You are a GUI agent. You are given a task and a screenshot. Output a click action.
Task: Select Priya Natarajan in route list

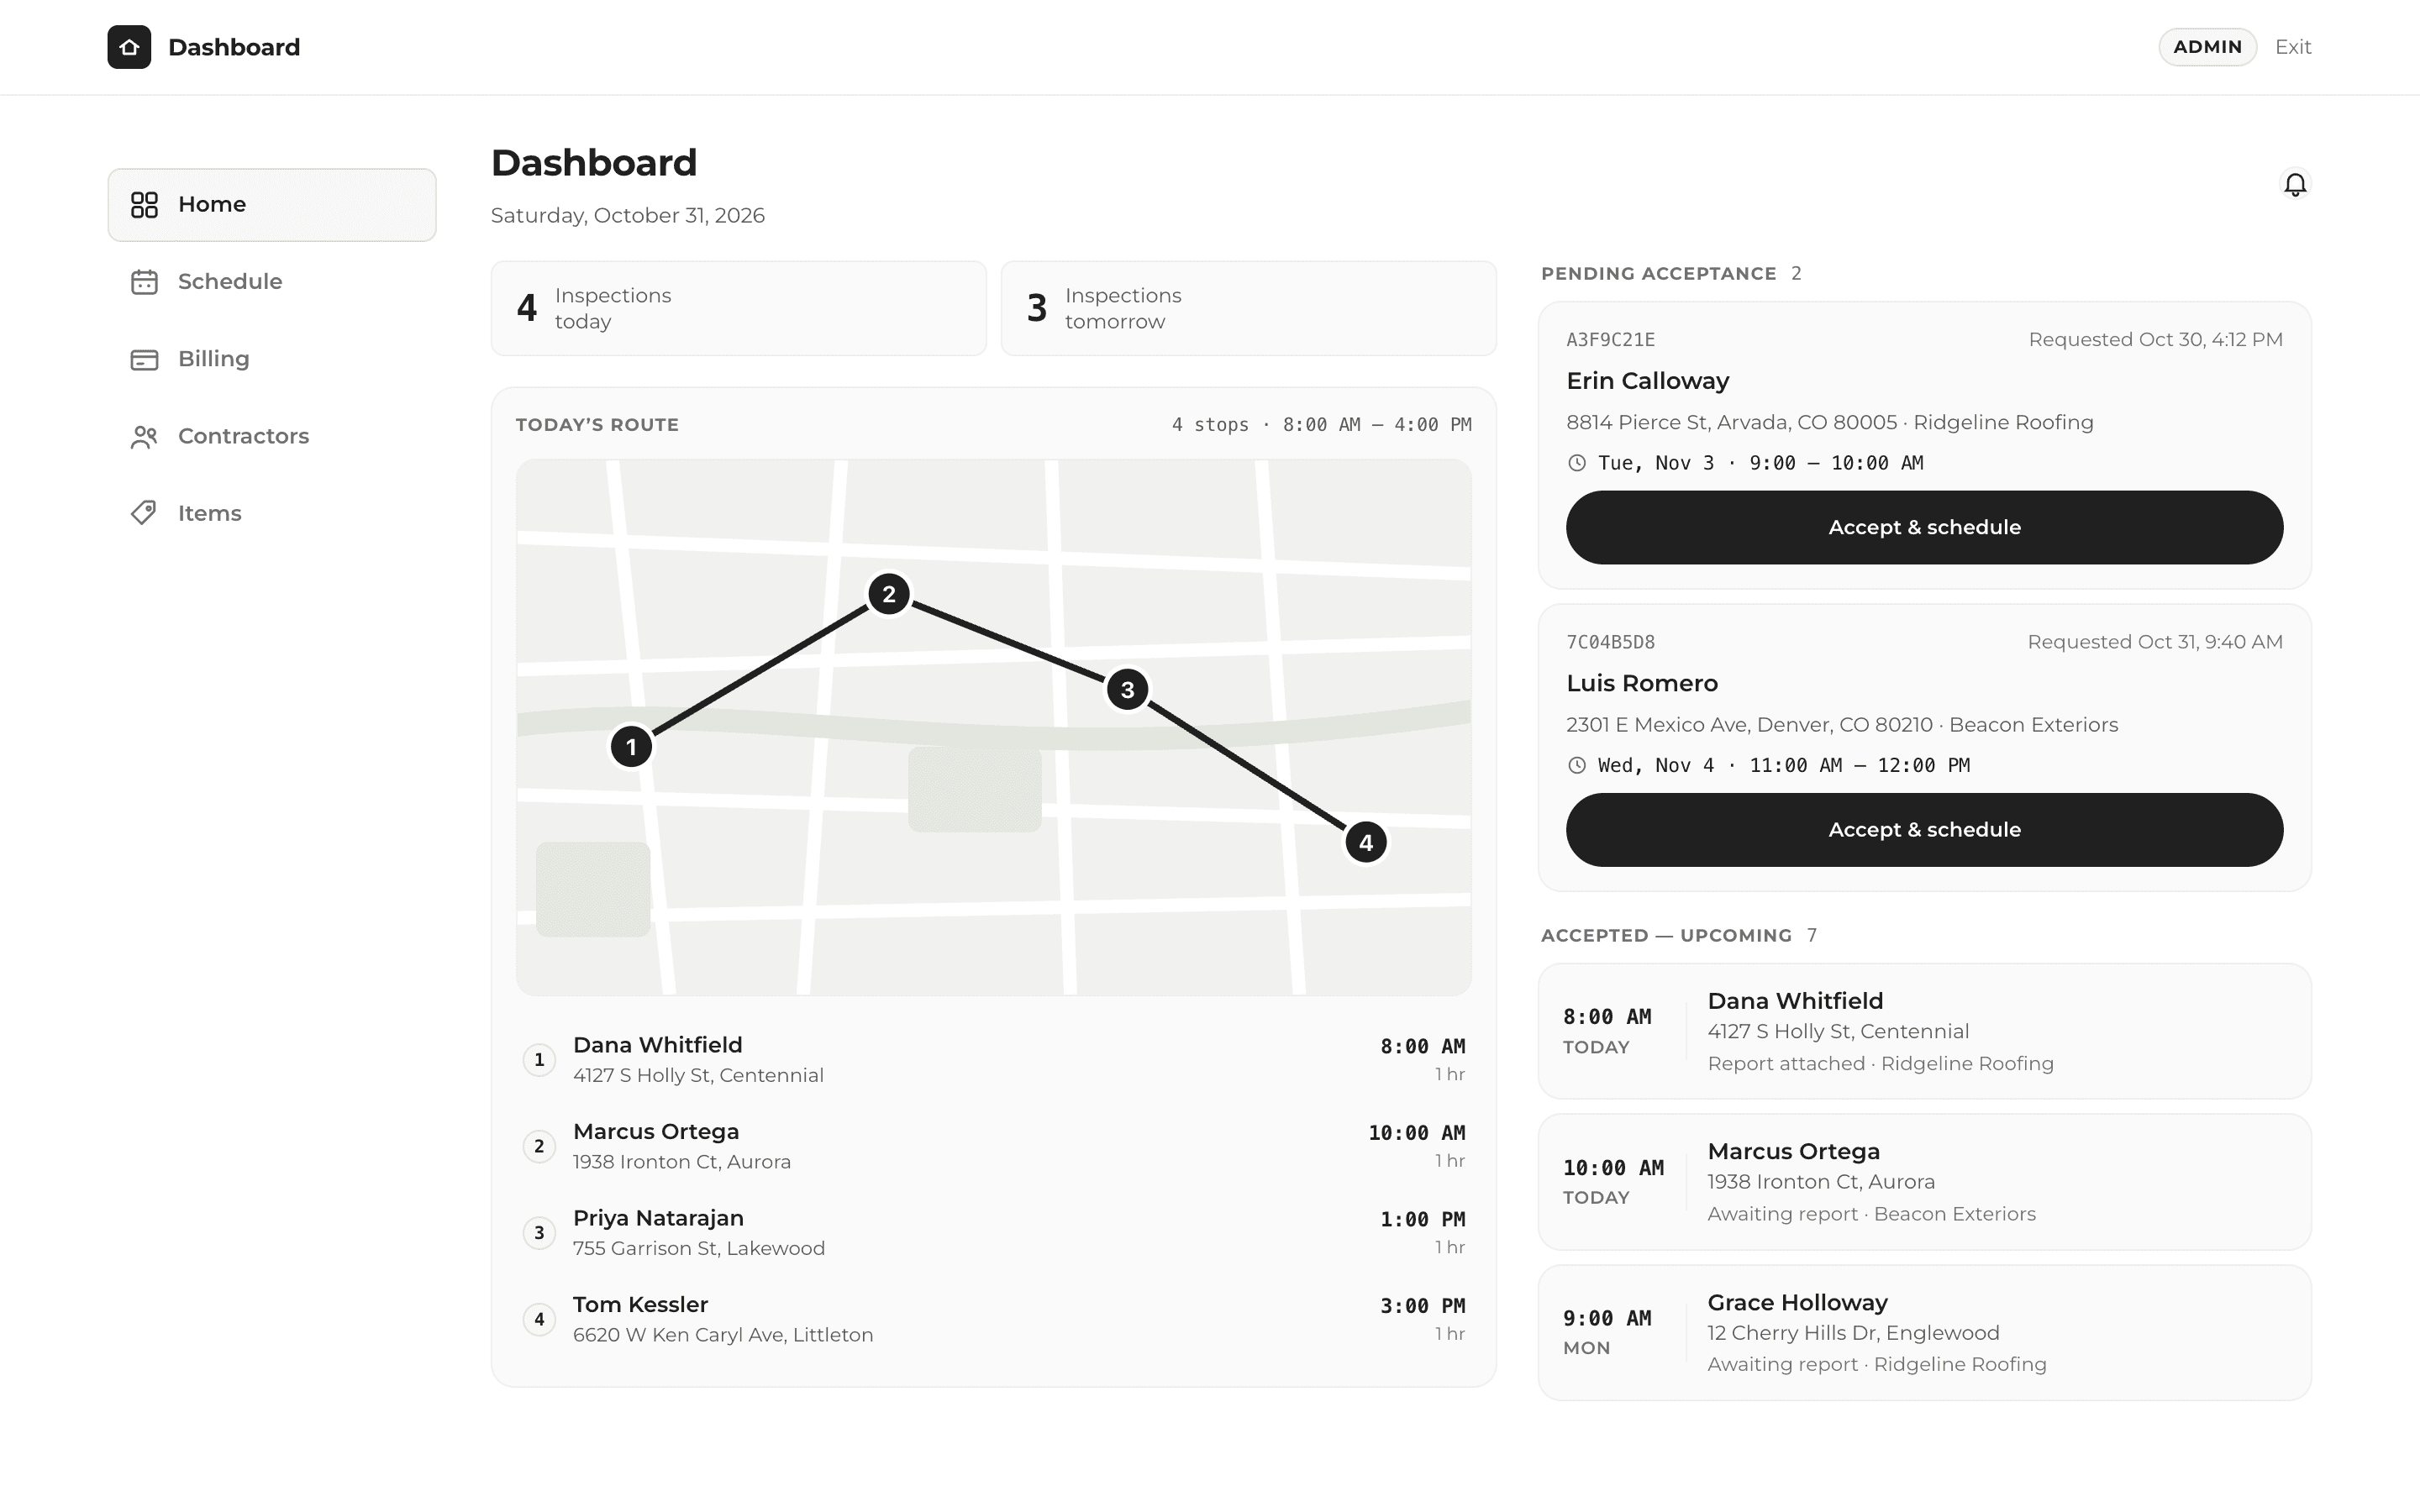[x=994, y=1232]
